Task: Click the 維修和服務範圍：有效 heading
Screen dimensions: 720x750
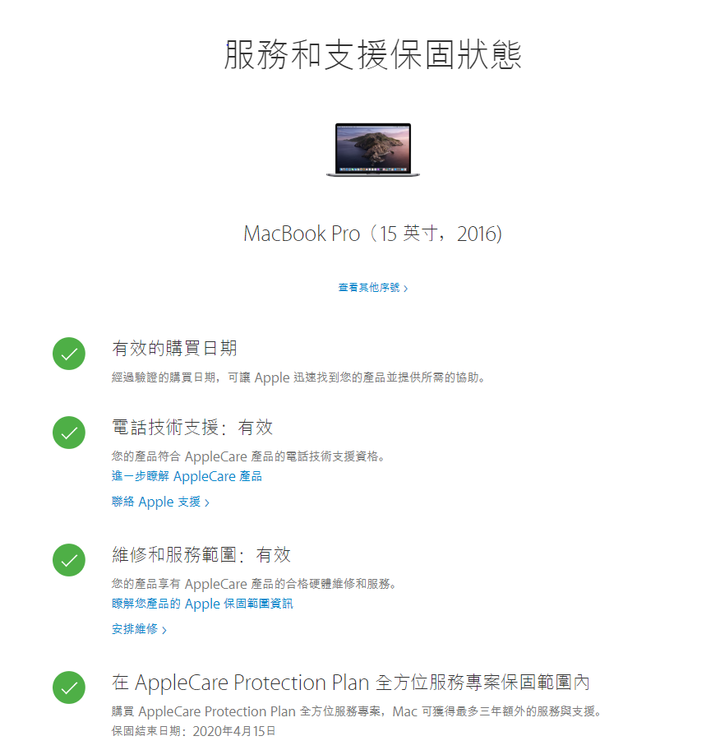Action: pyautogui.click(x=201, y=555)
